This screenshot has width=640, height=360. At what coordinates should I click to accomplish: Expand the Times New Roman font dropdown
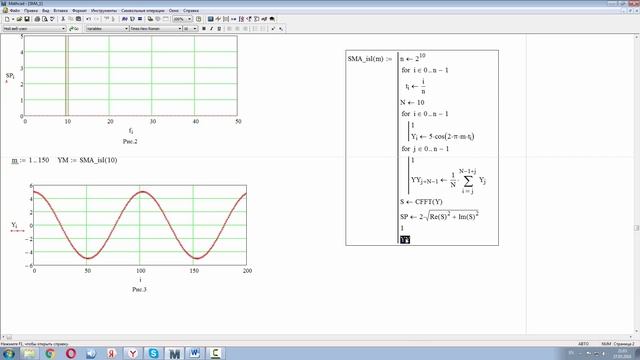pos(180,29)
